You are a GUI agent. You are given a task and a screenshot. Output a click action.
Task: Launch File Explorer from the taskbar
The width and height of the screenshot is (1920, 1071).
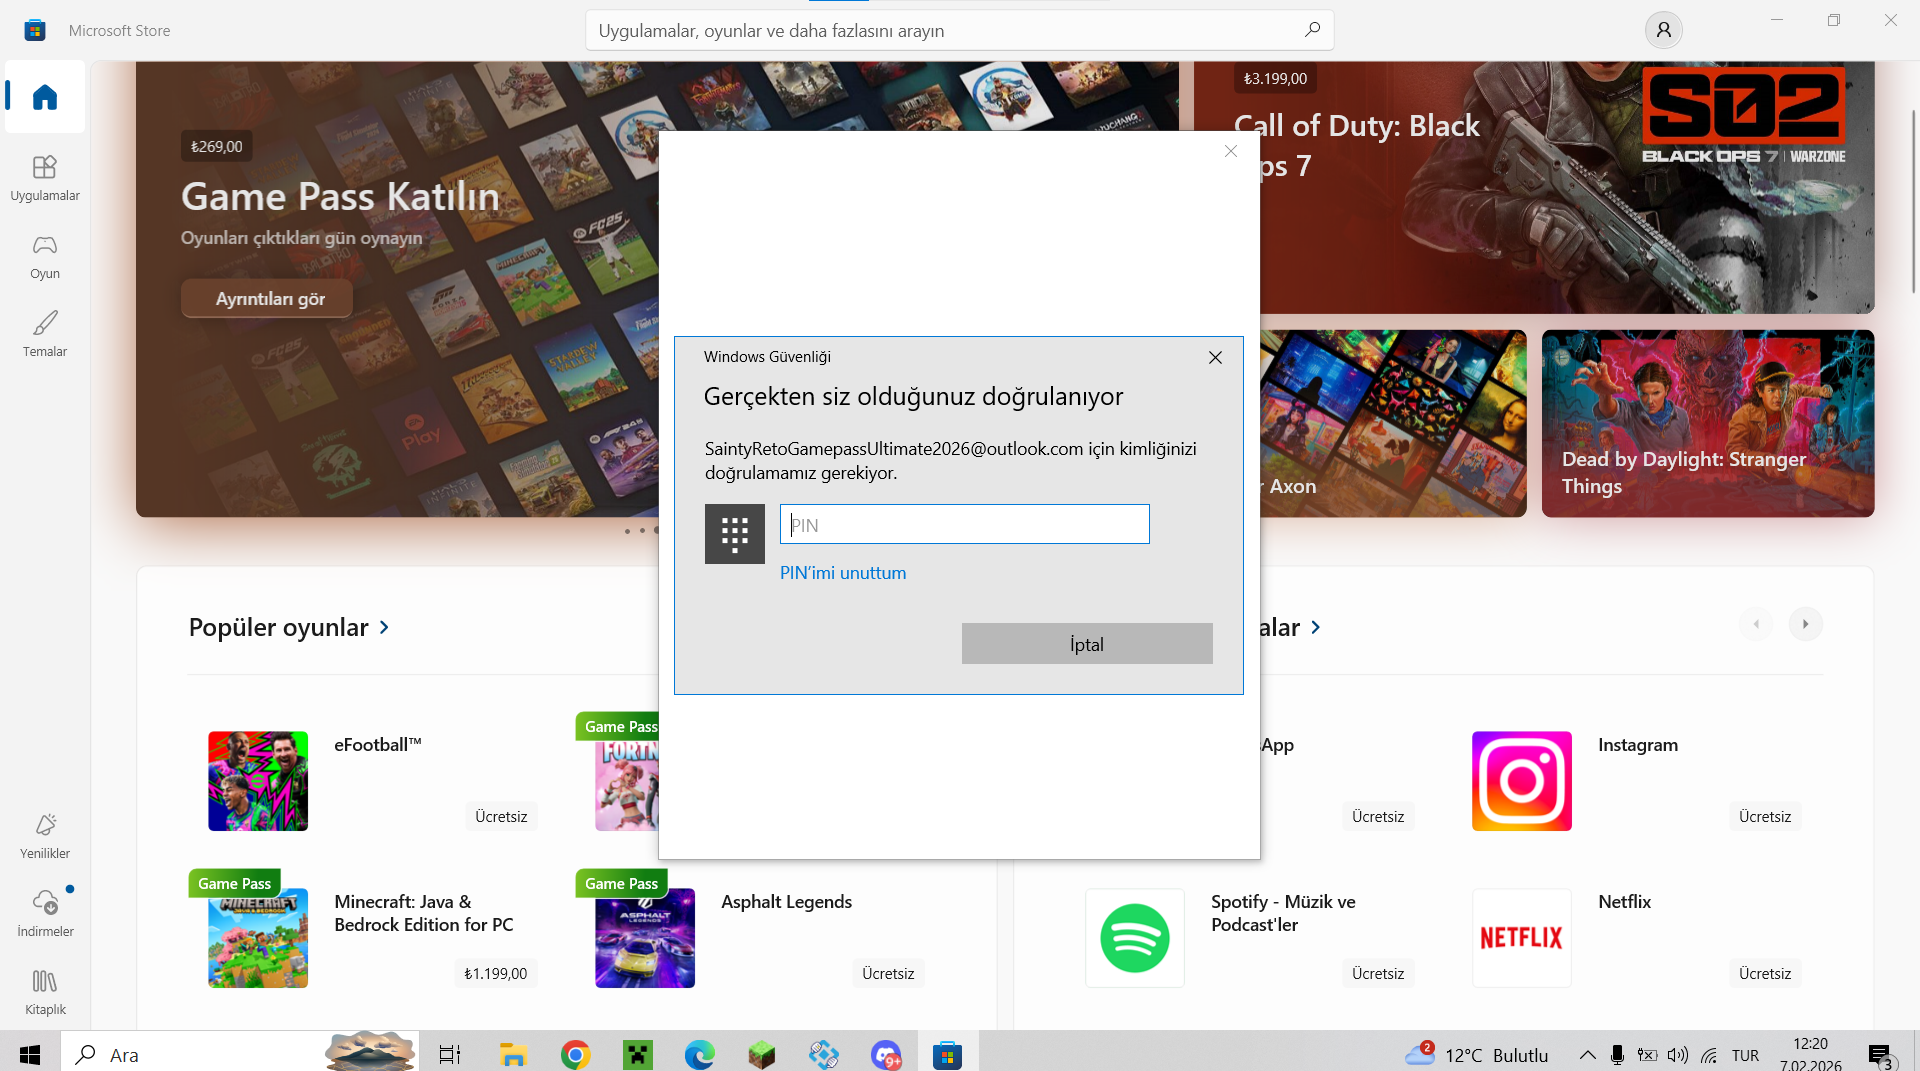(513, 1055)
